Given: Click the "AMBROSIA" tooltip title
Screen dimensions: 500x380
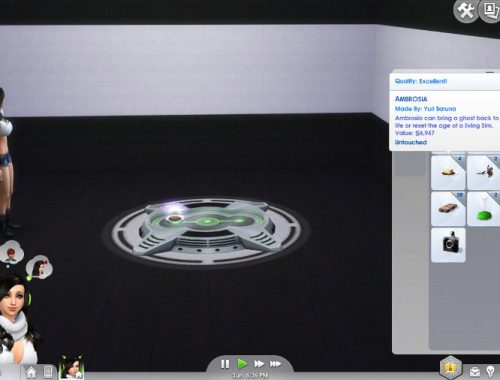Looking at the screenshot, I should click(x=411, y=99).
